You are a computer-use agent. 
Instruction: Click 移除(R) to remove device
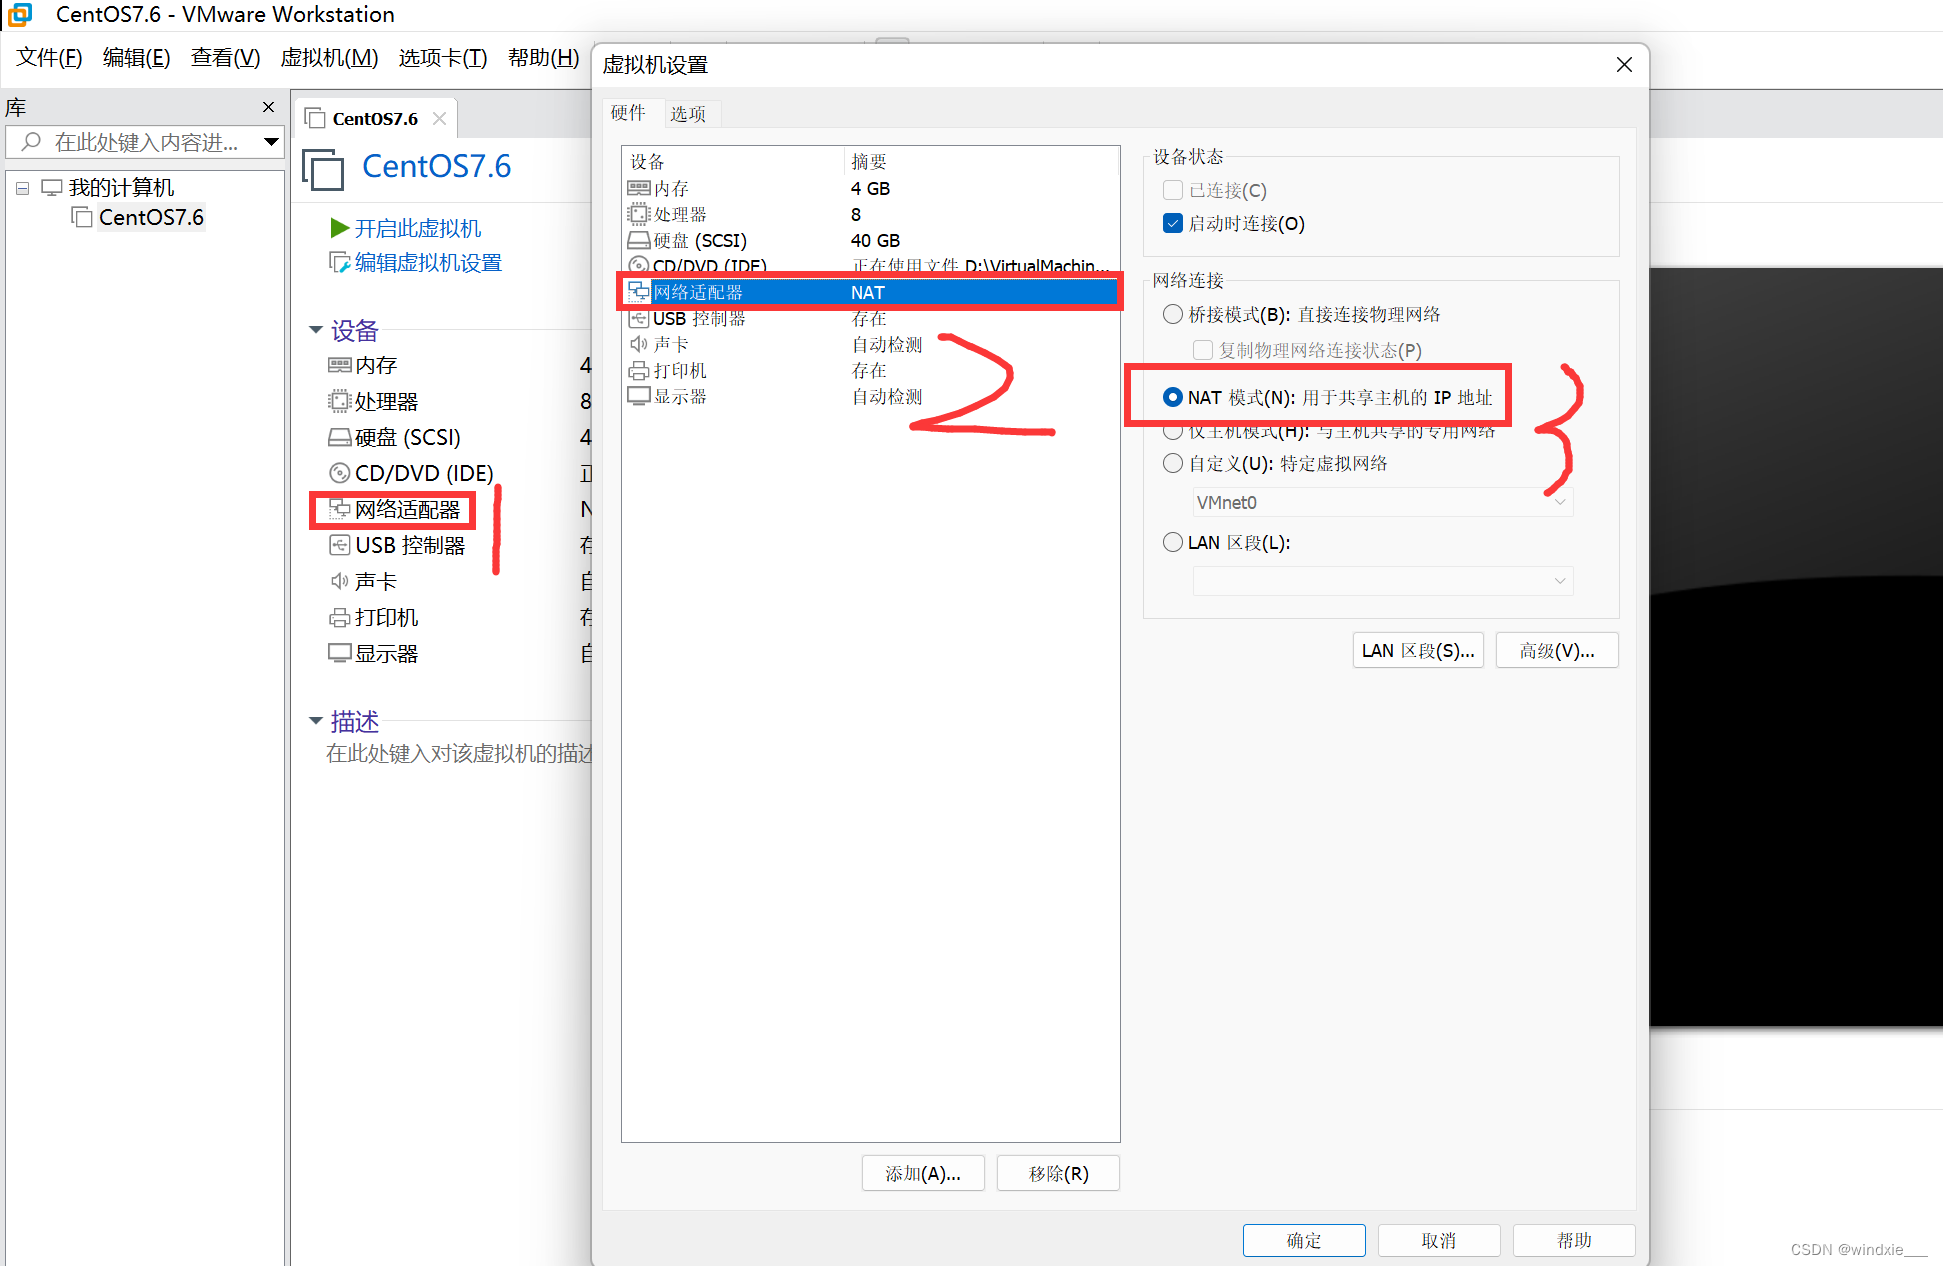pyautogui.click(x=1058, y=1173)
